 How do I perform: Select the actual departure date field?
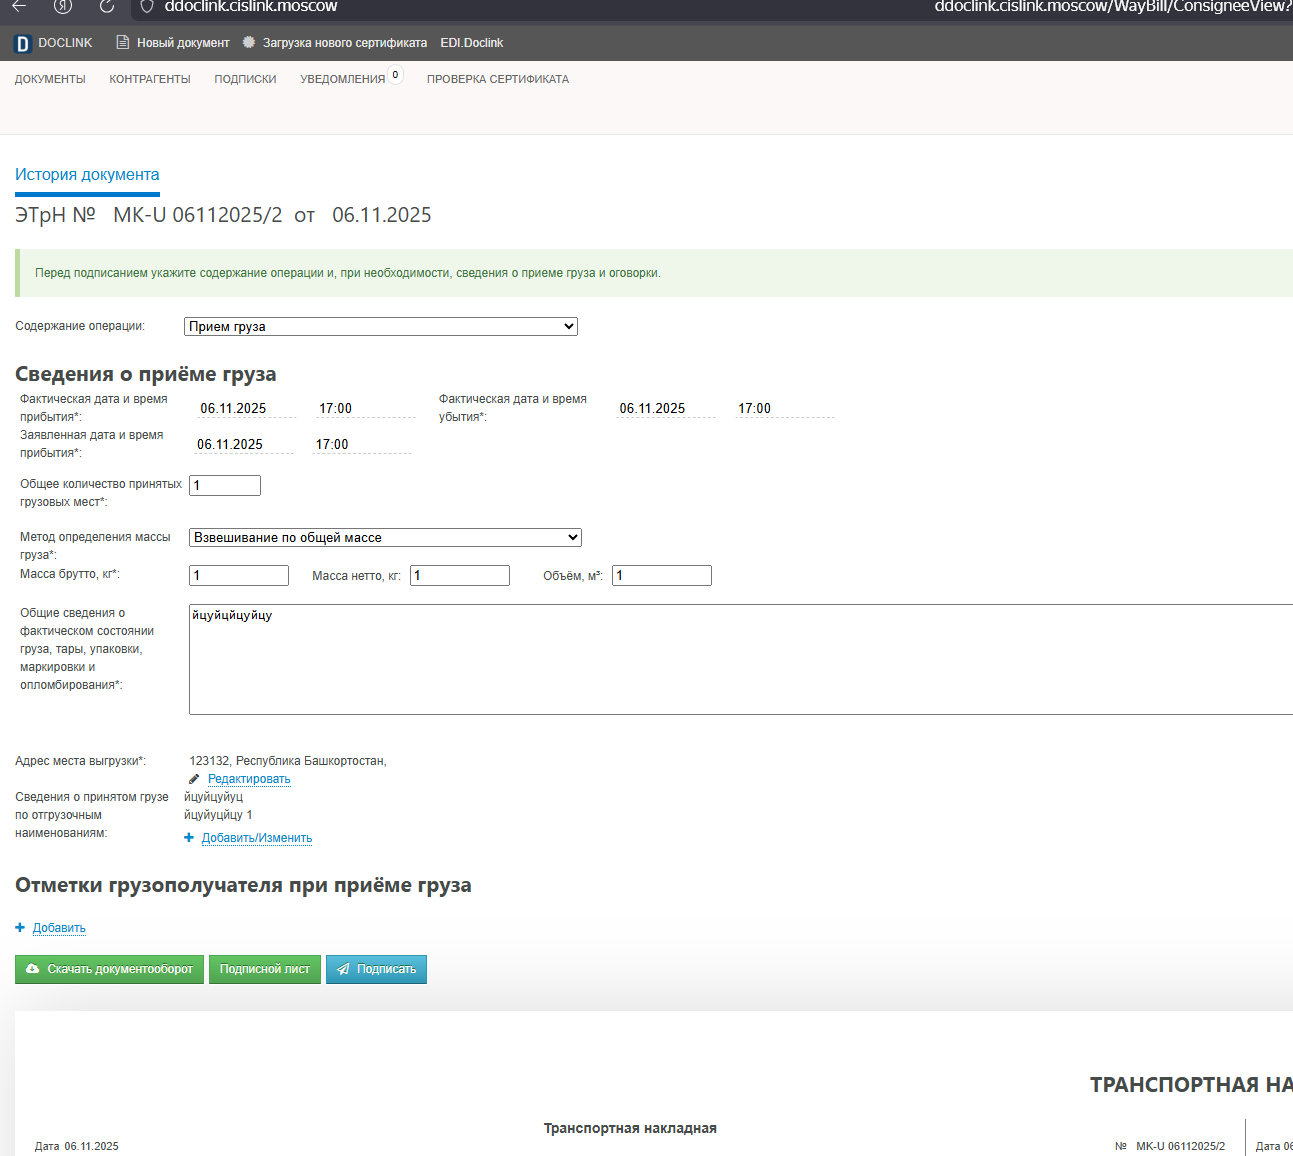(665, 408)
